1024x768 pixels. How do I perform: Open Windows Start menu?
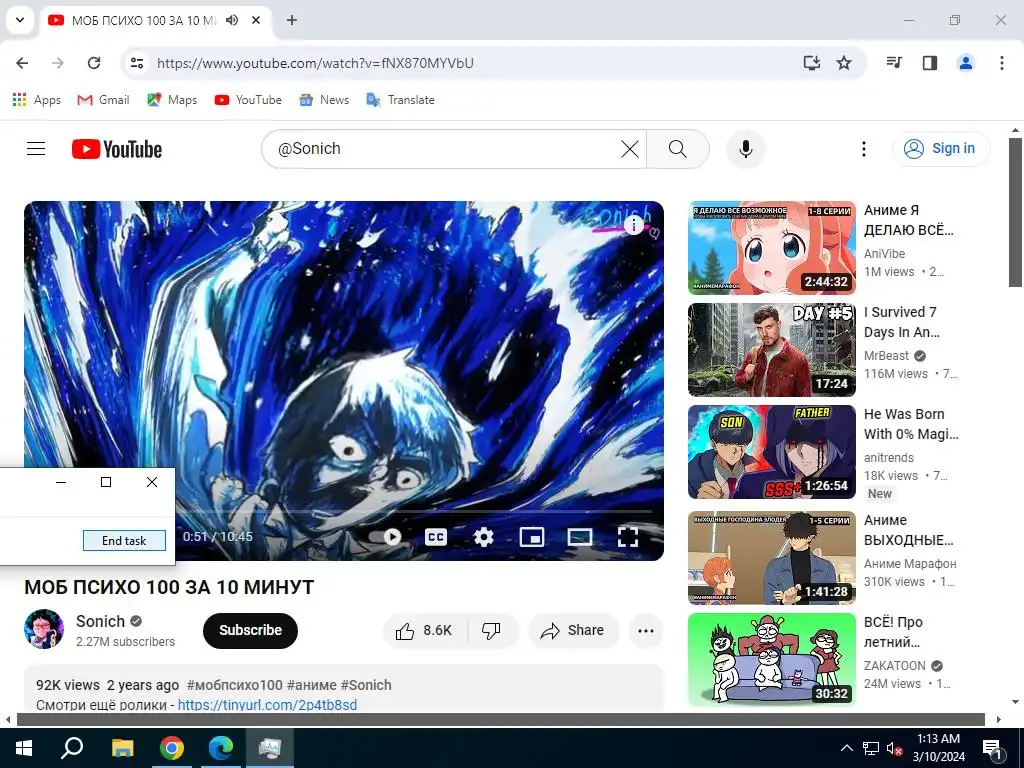pos(24,747)
